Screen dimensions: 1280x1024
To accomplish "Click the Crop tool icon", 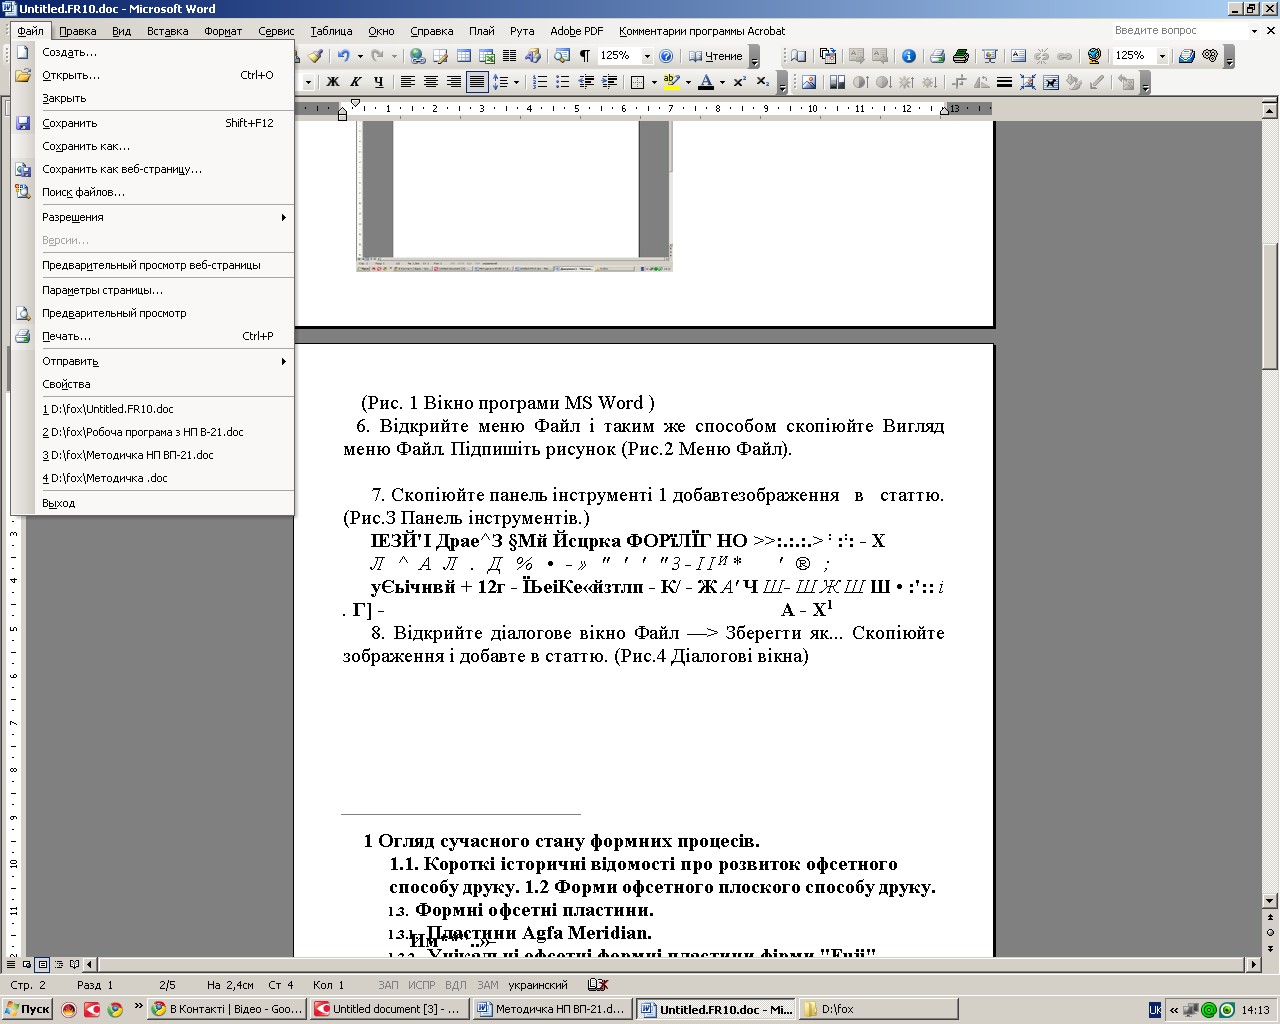I will (x=960, y=83).
